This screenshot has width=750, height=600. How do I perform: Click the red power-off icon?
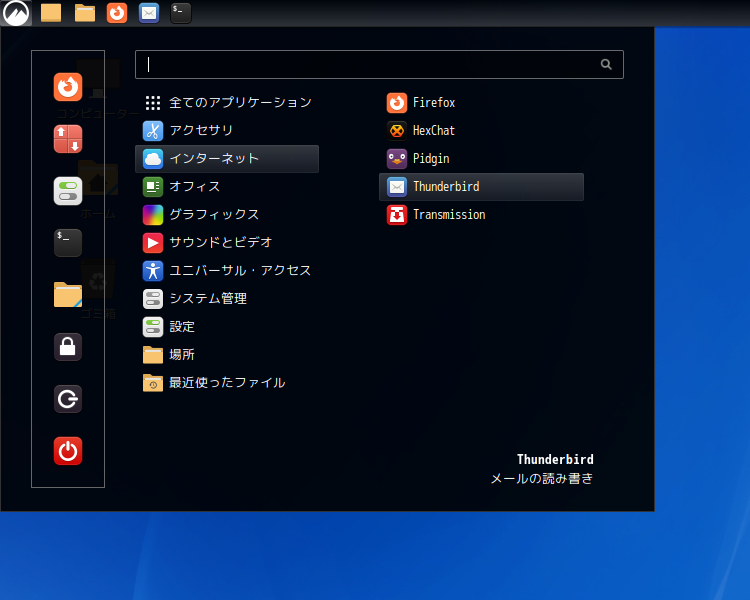pos(68,451)
